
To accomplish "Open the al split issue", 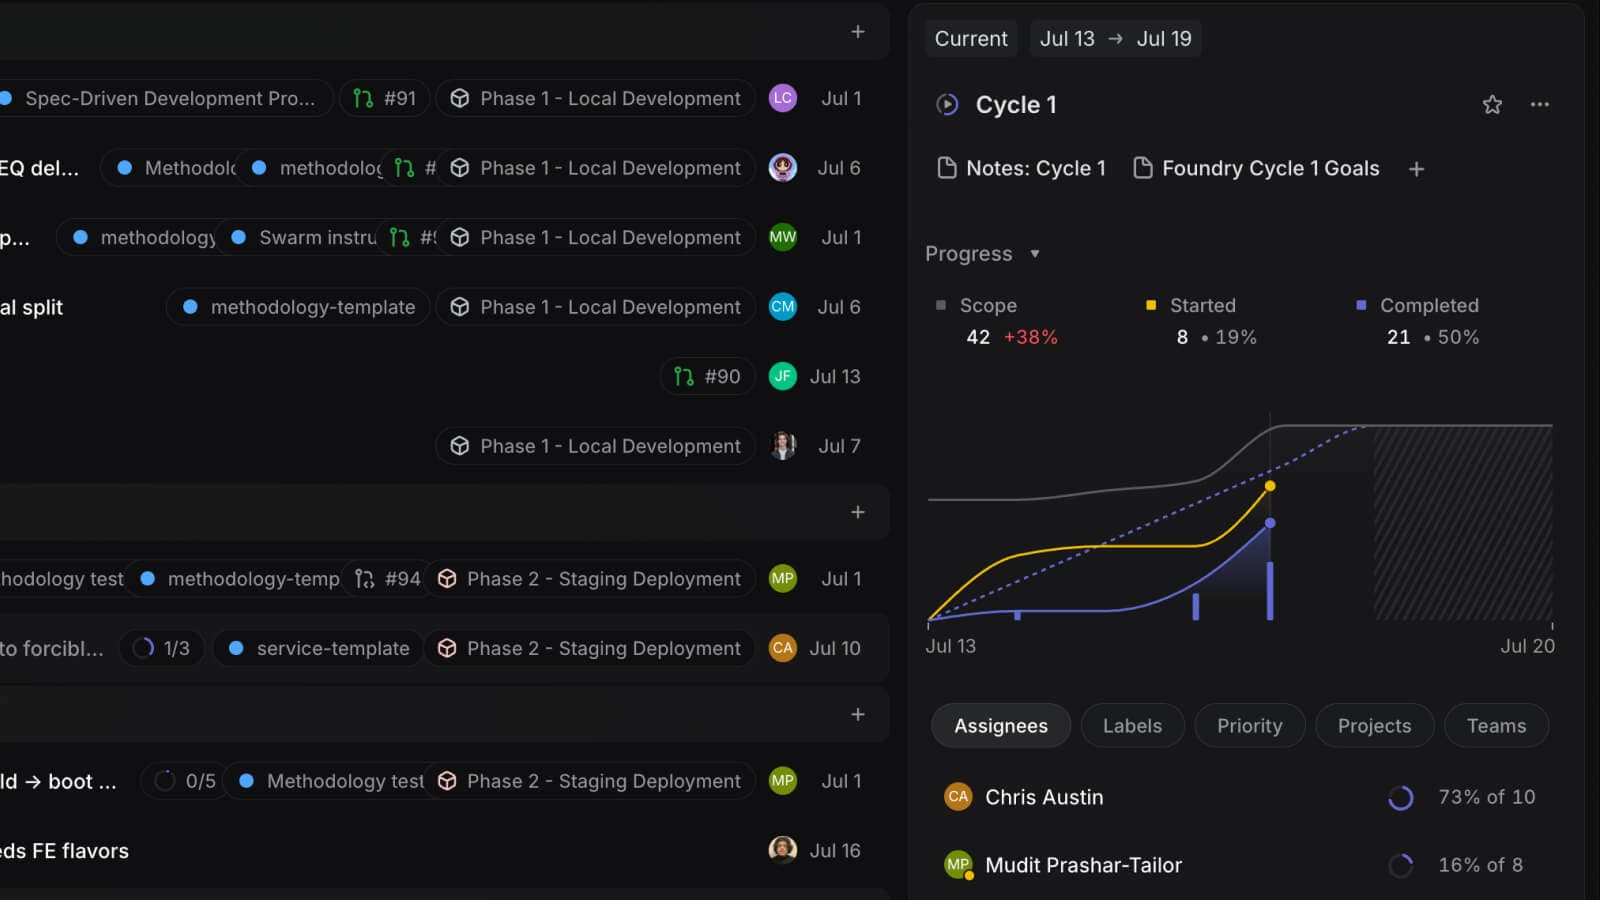I will (x=32, y=307).
